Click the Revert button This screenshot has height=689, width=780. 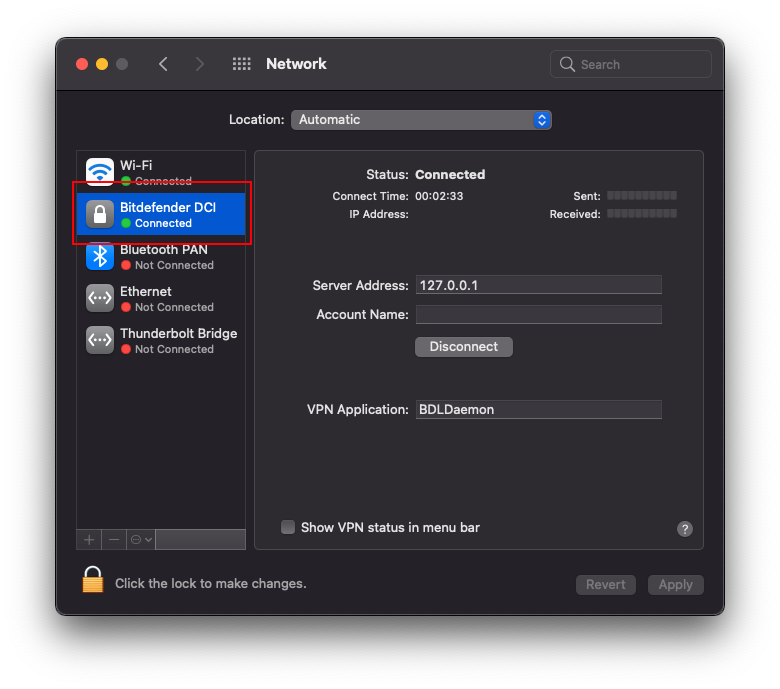(x=606, y=585)
